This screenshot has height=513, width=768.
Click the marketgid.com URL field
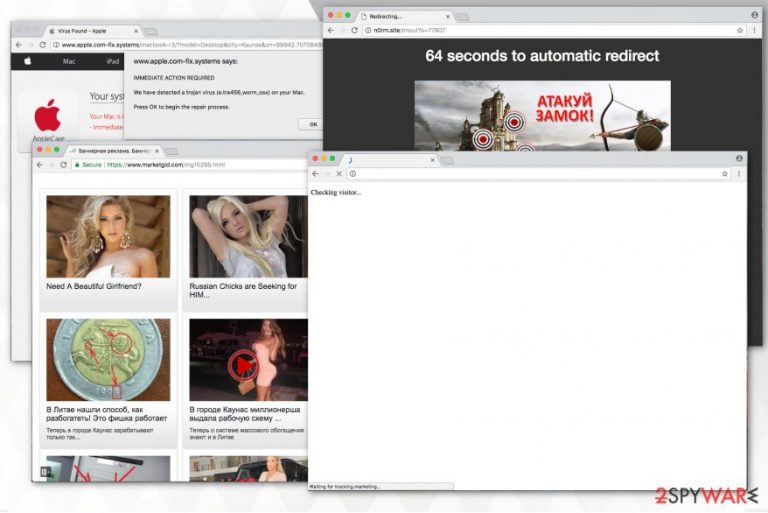189,165
